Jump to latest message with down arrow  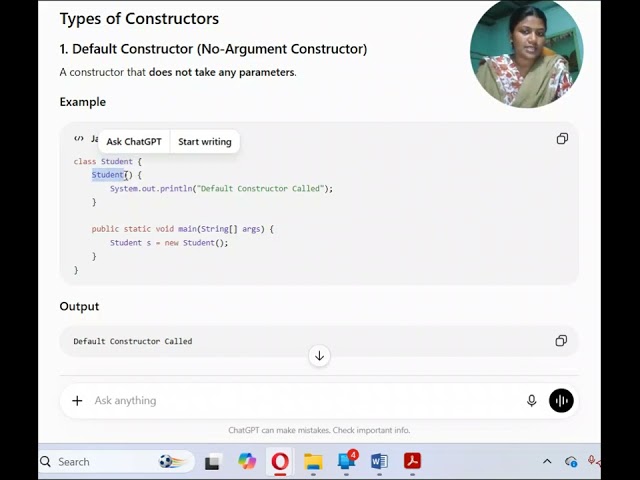tap(320, 356)
